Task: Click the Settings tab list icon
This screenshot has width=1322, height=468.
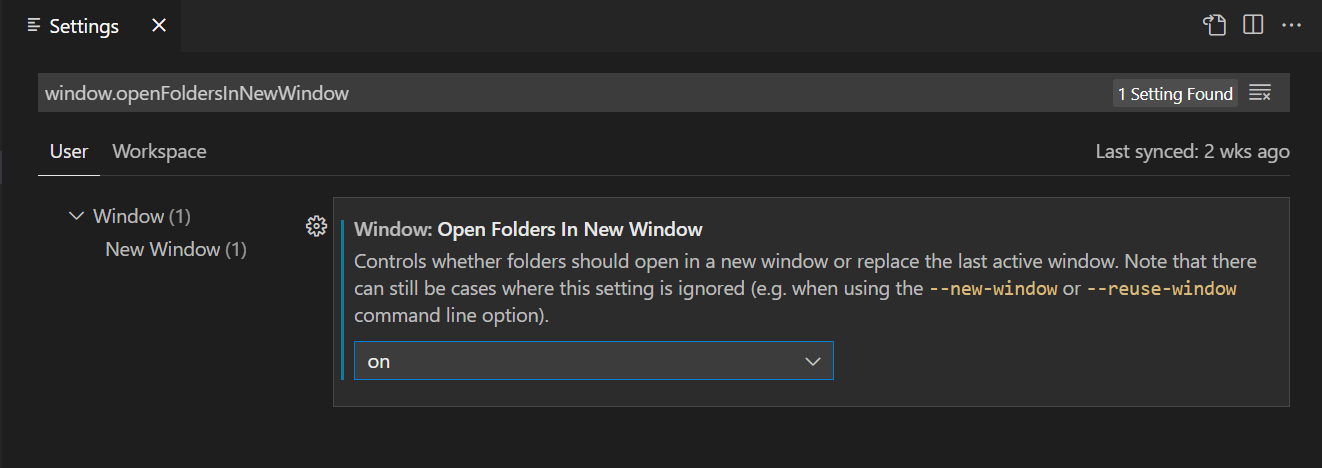Action: pos(34,25)
